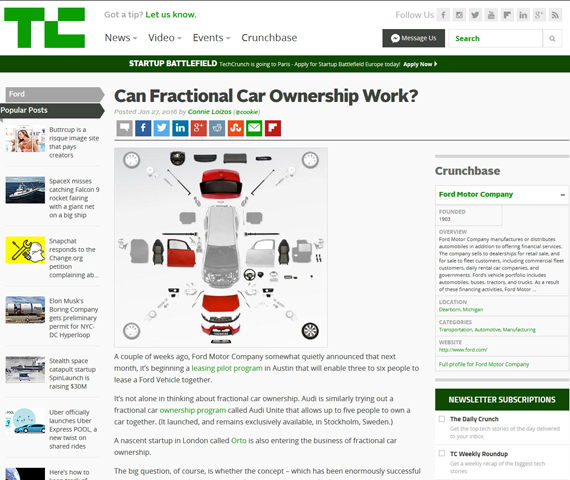This screenshot has height=480, width=570.
Task: Open the leasing pilot program link
Action: point(227,368)
